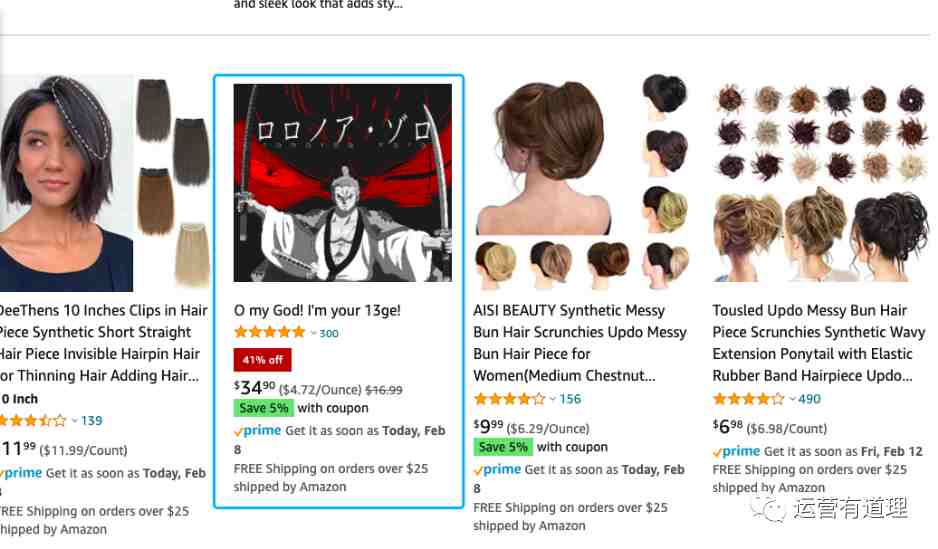
Task: Click the star rating of Tousled Updo item
Action: tap(748, 399)
